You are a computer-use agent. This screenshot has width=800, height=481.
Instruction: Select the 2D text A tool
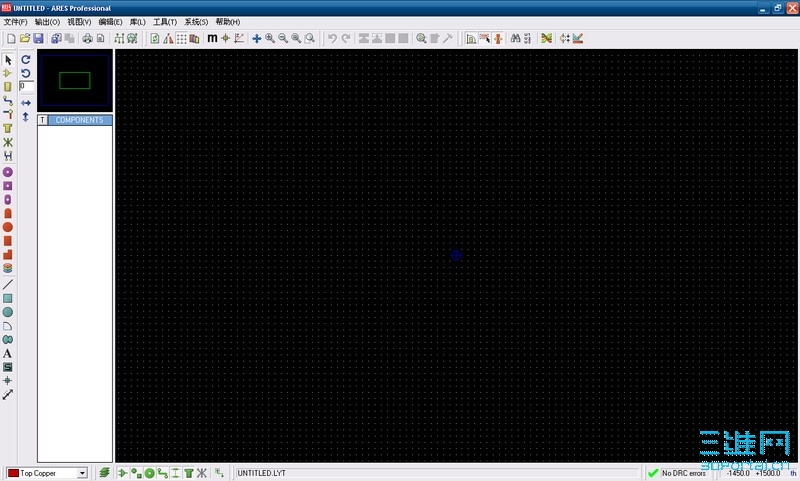tap(8, 353)
